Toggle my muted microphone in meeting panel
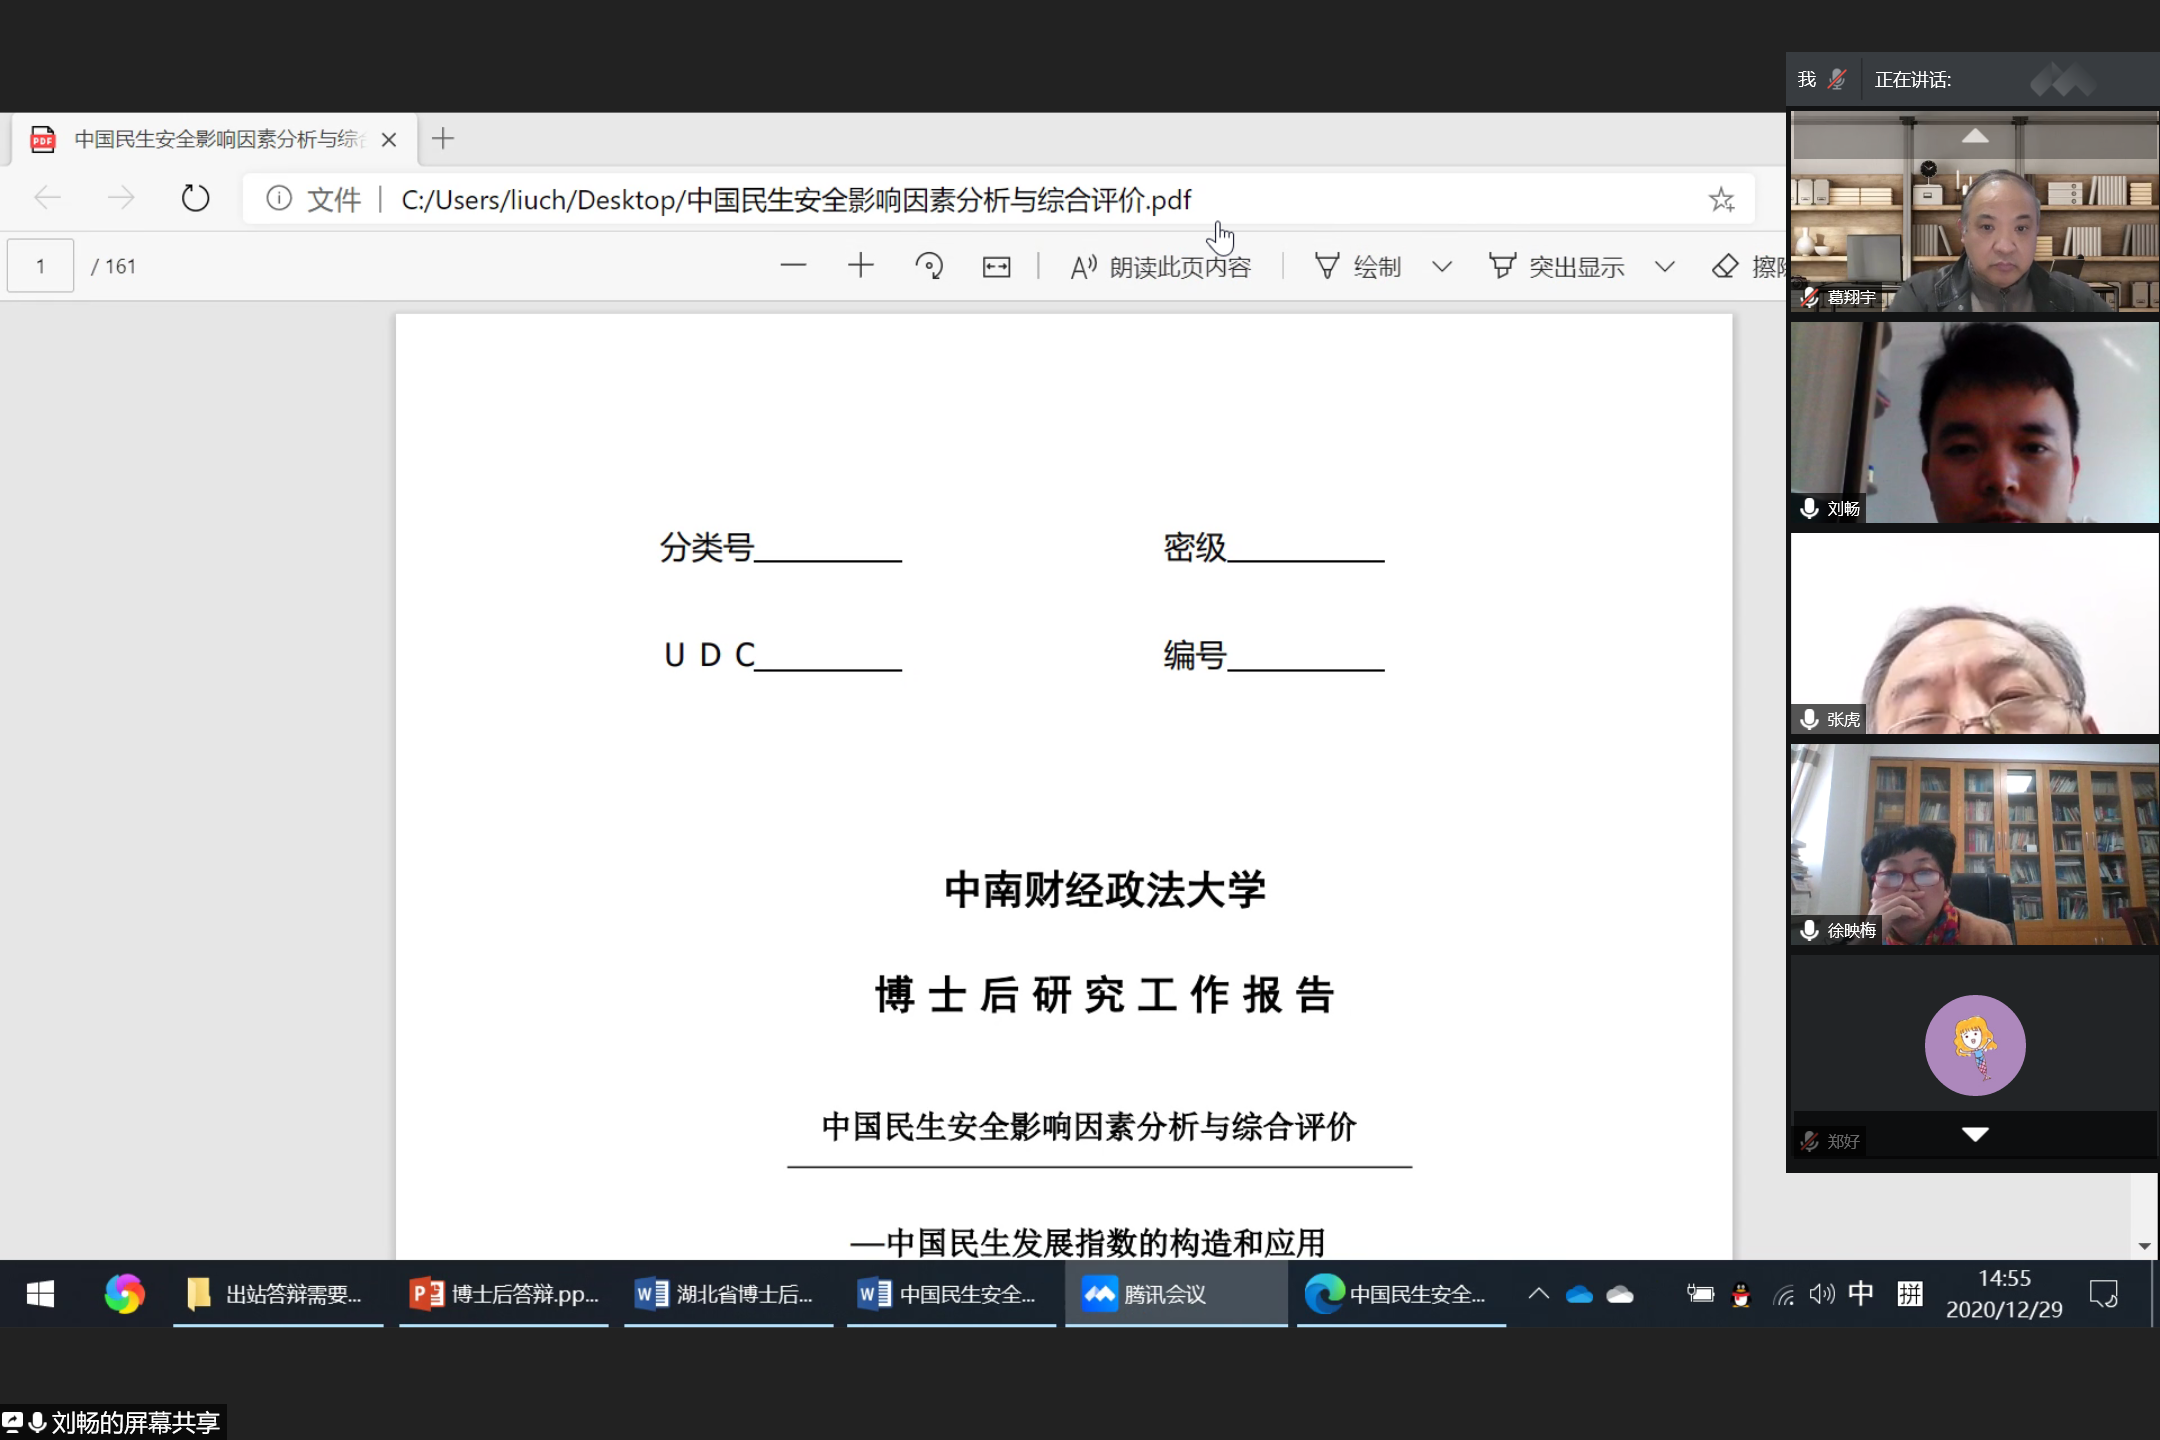The image size is (2160, 1440). coord(1837,79)
